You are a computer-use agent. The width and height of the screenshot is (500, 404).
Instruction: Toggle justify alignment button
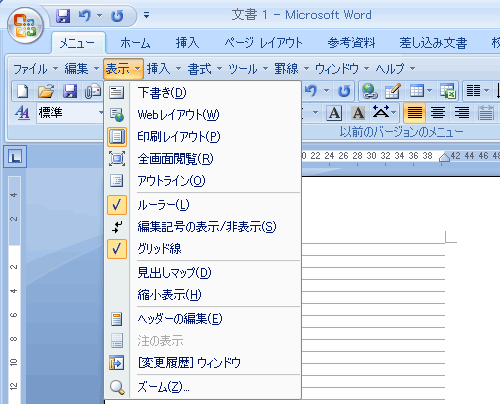point(415,113)
